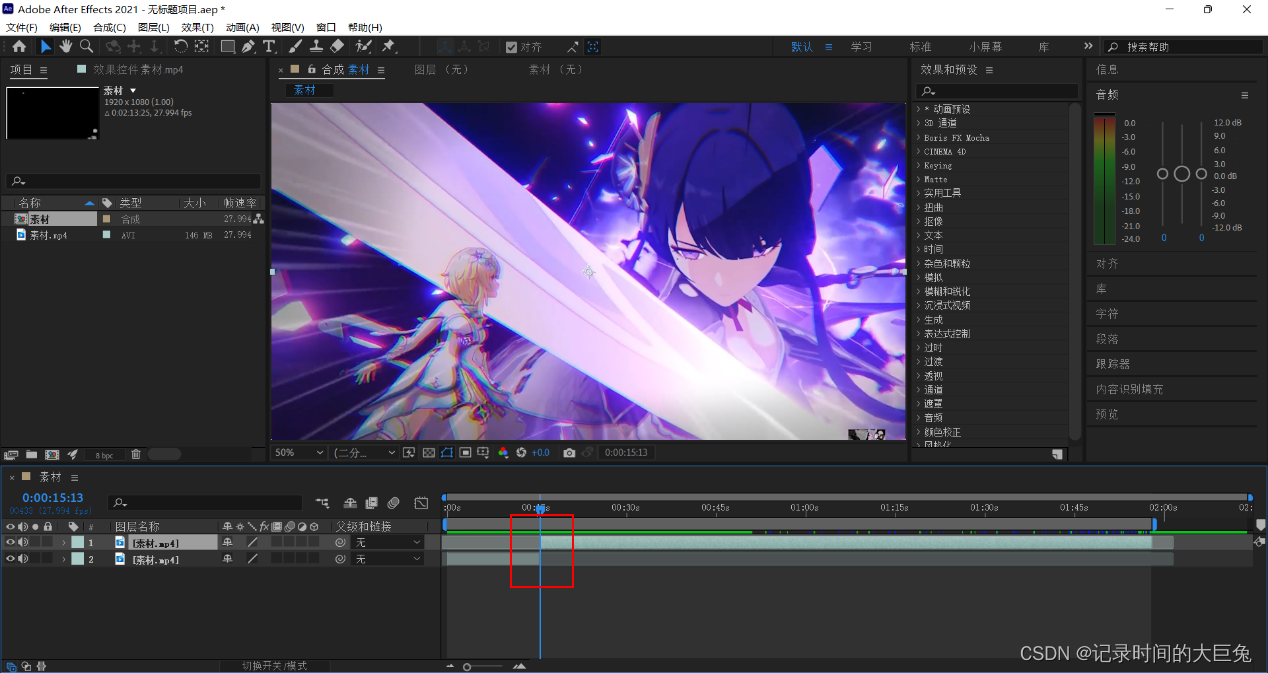Click the Effects & Presets panel scrollbar
The width and height of the screenshot is (1268, 673).
tap(1075, 270)
